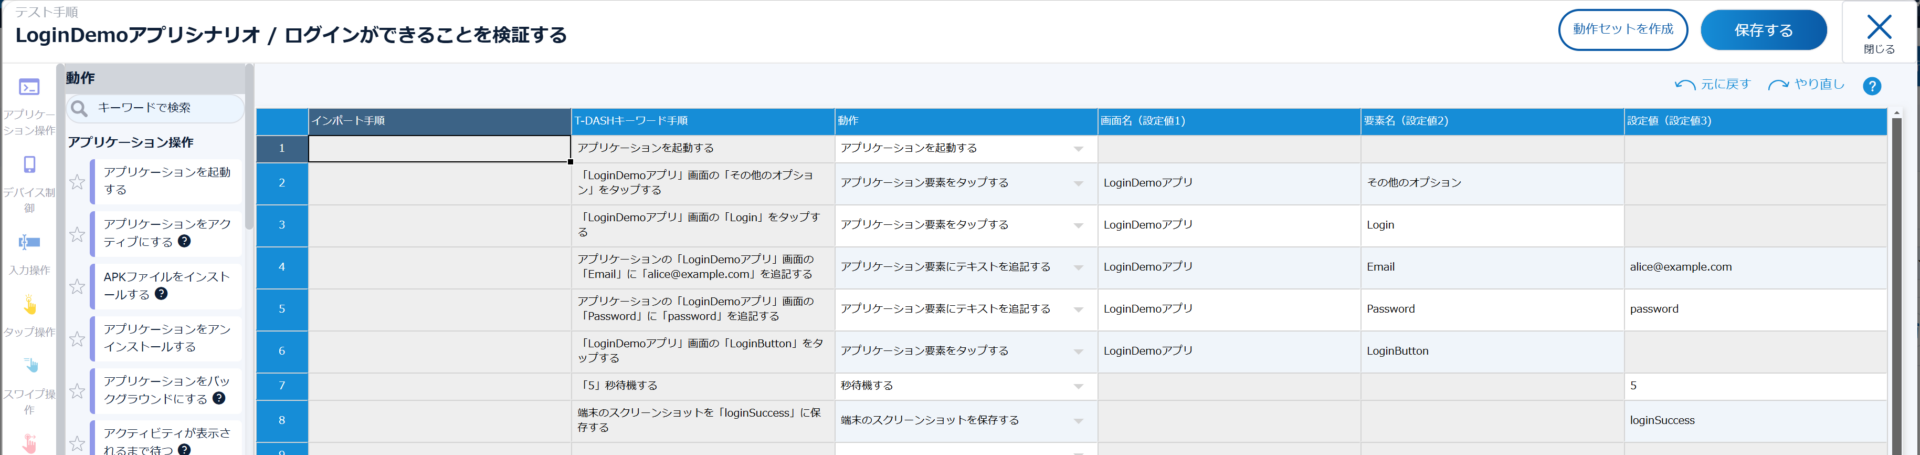The image size is (1920, 455).
Task: Select the デバイス制御 sidebar icon
Action: click(29, 165)
